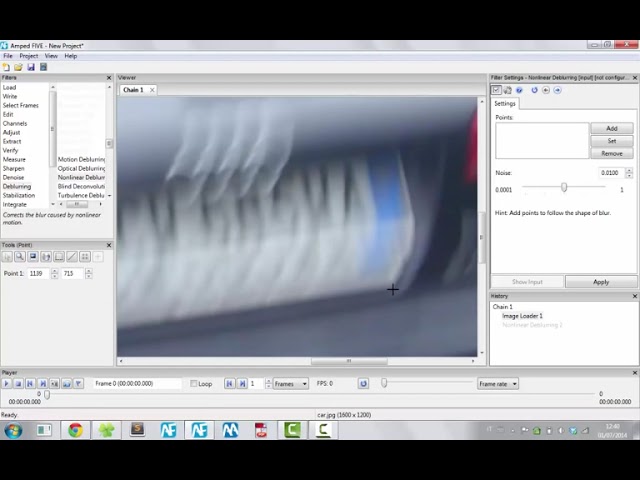The width and height of the screenshot is (640, 480).
Task: Open the green clover app in taskbar
Action: pos(107,430)
